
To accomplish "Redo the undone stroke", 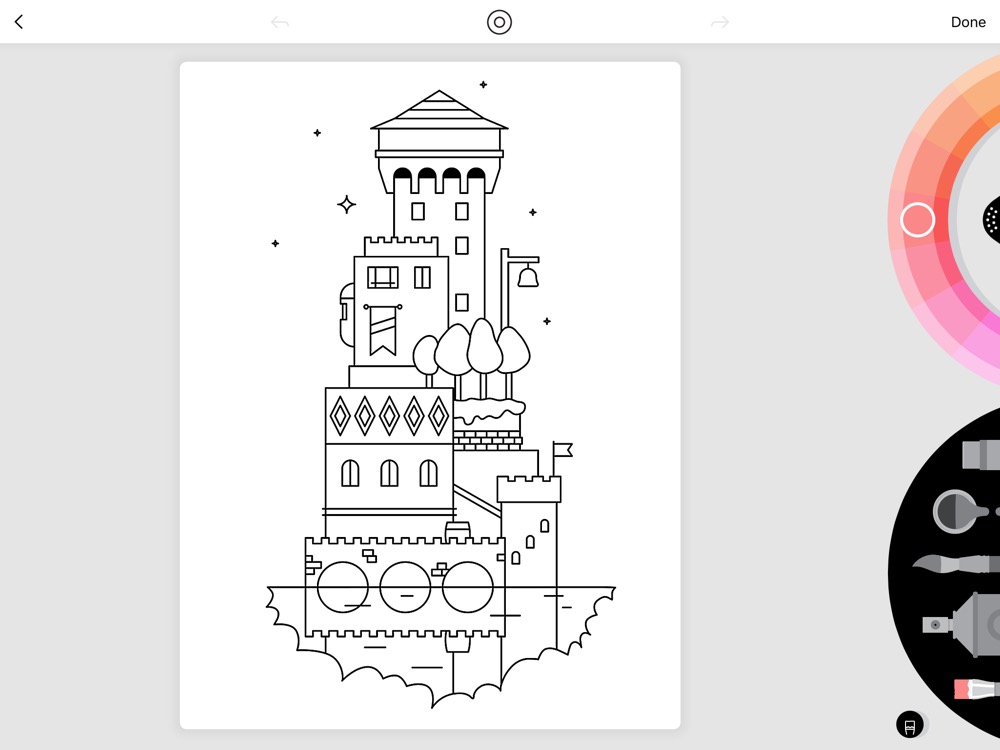I will pos(719,22).
